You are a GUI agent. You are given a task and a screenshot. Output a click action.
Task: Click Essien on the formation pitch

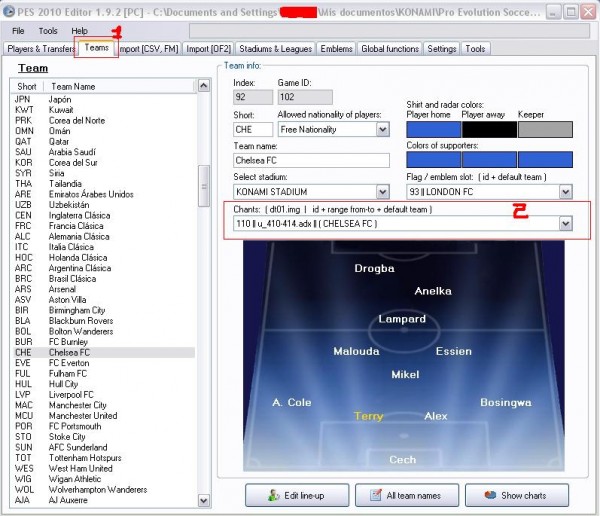(x=454, y=351)
